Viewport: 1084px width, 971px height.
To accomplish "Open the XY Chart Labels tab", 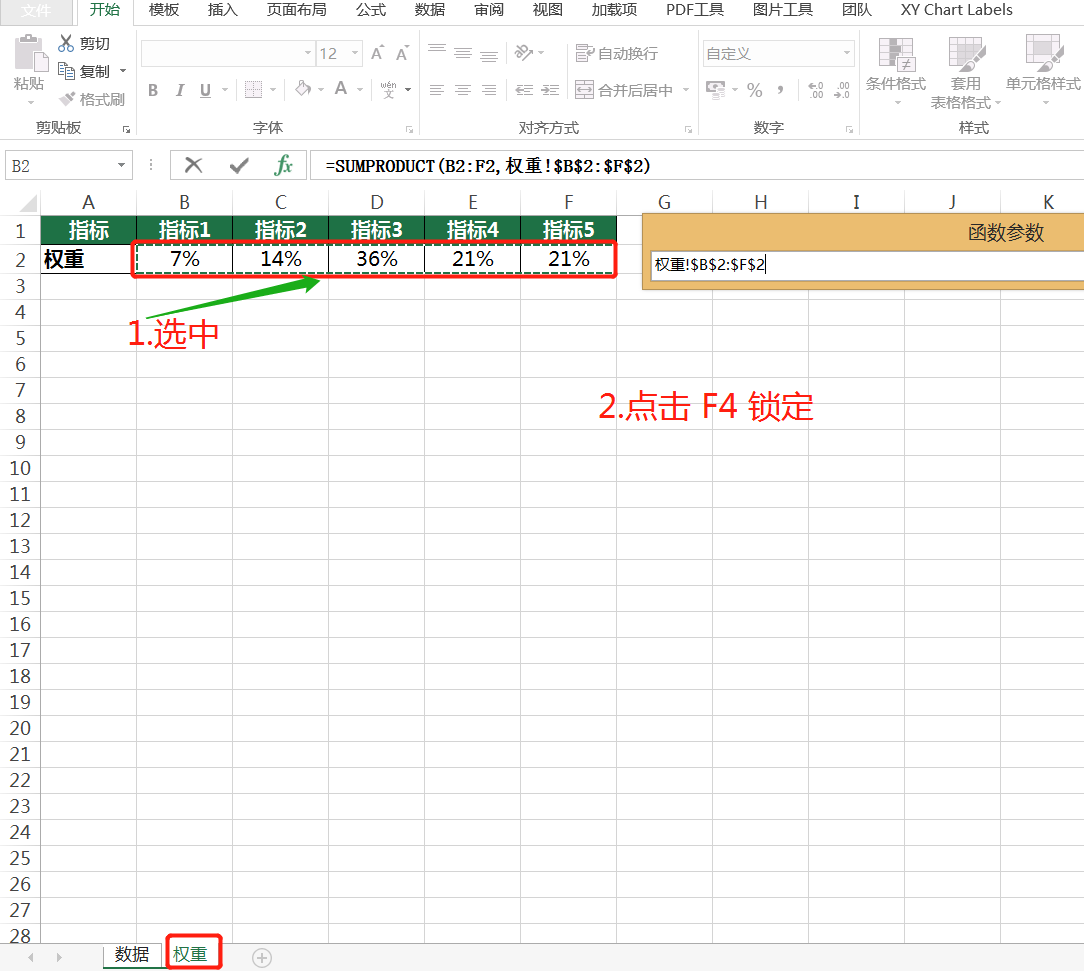I will pyautogui.click(x=956, y=10).
